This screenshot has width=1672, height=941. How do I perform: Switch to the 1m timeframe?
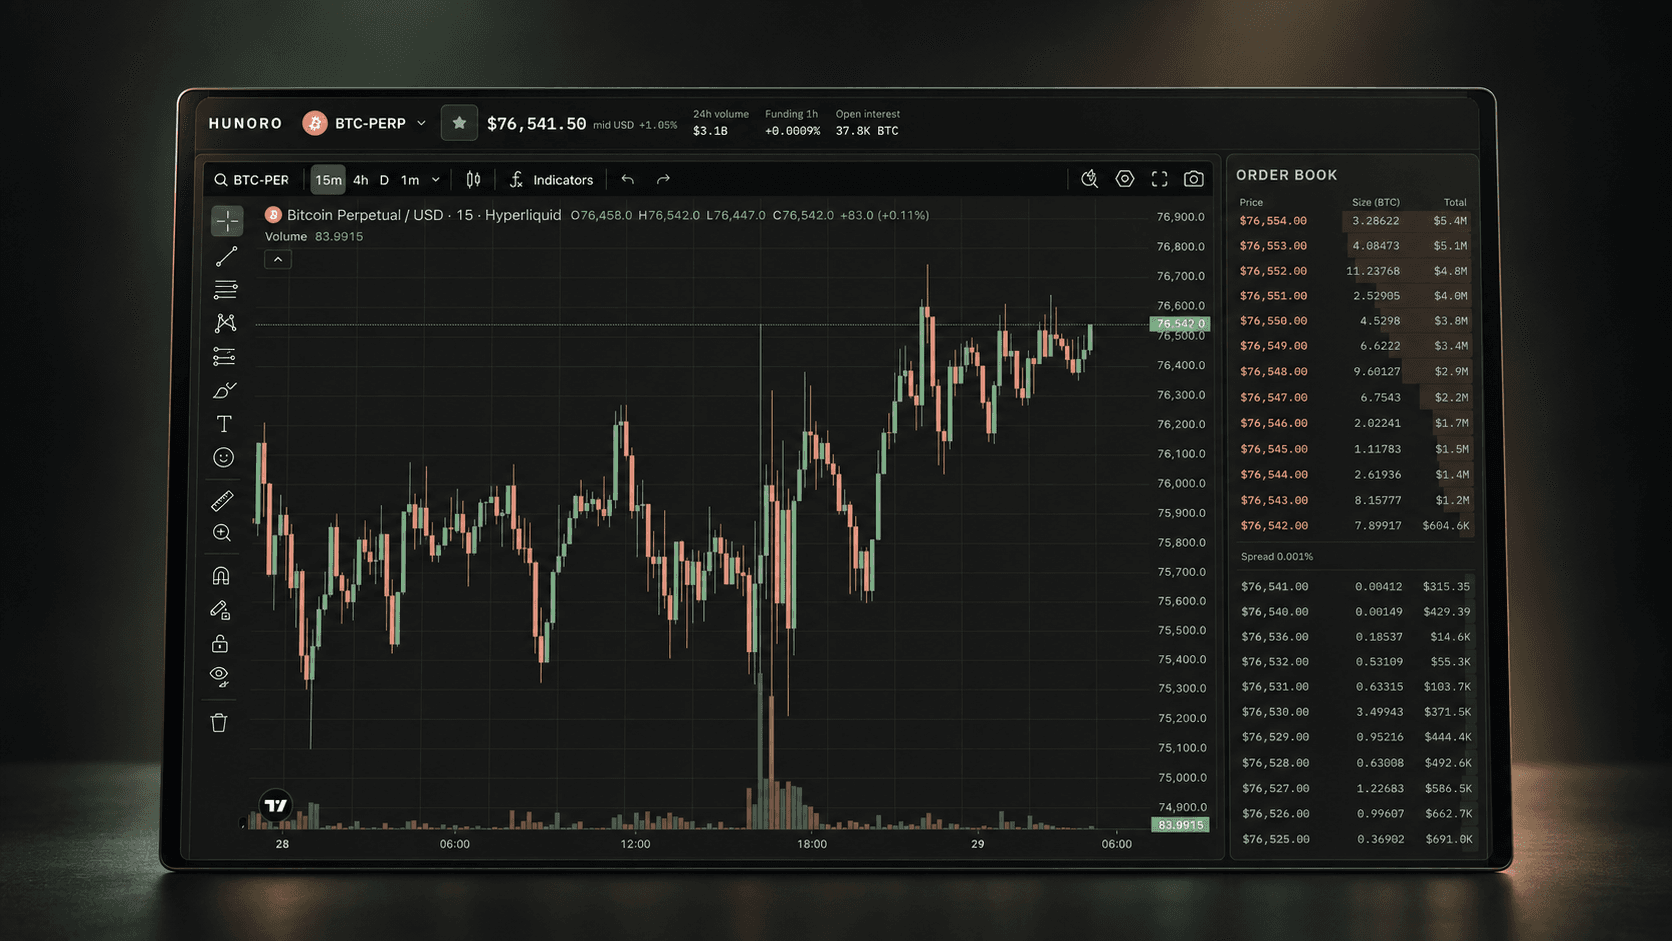pyautogui.click(x=410, y=180)
